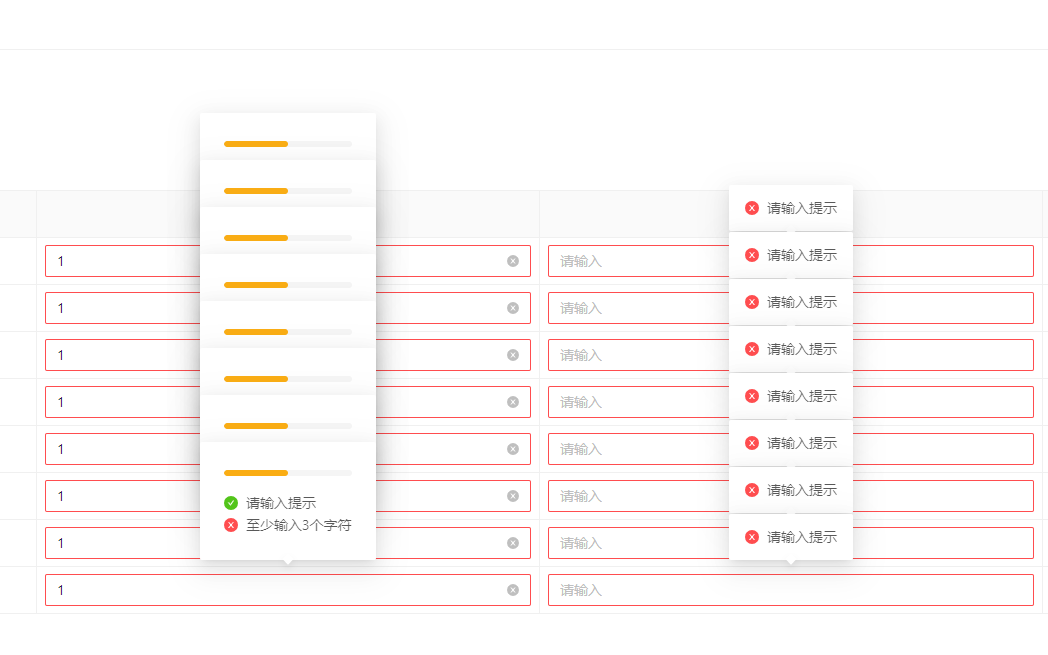Click the 请输入提示 text in the bottom error tooltip
The width and height of the screenshot is (1048, 655).
pyautogui.click(x=802, y=537)
